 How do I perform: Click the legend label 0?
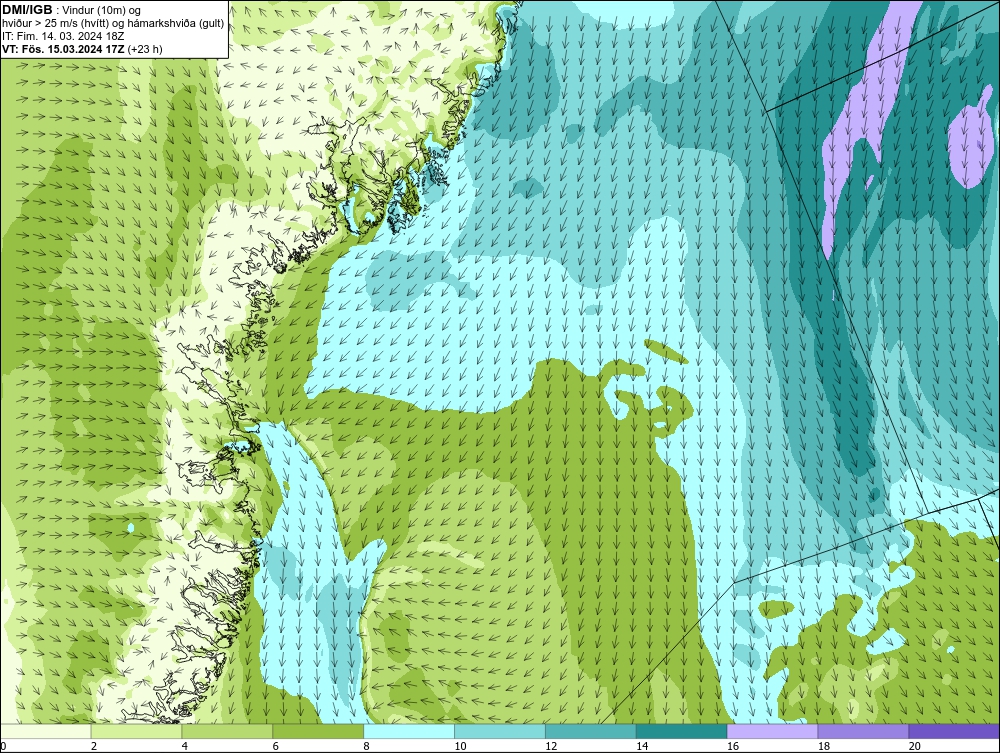(3, 746)
